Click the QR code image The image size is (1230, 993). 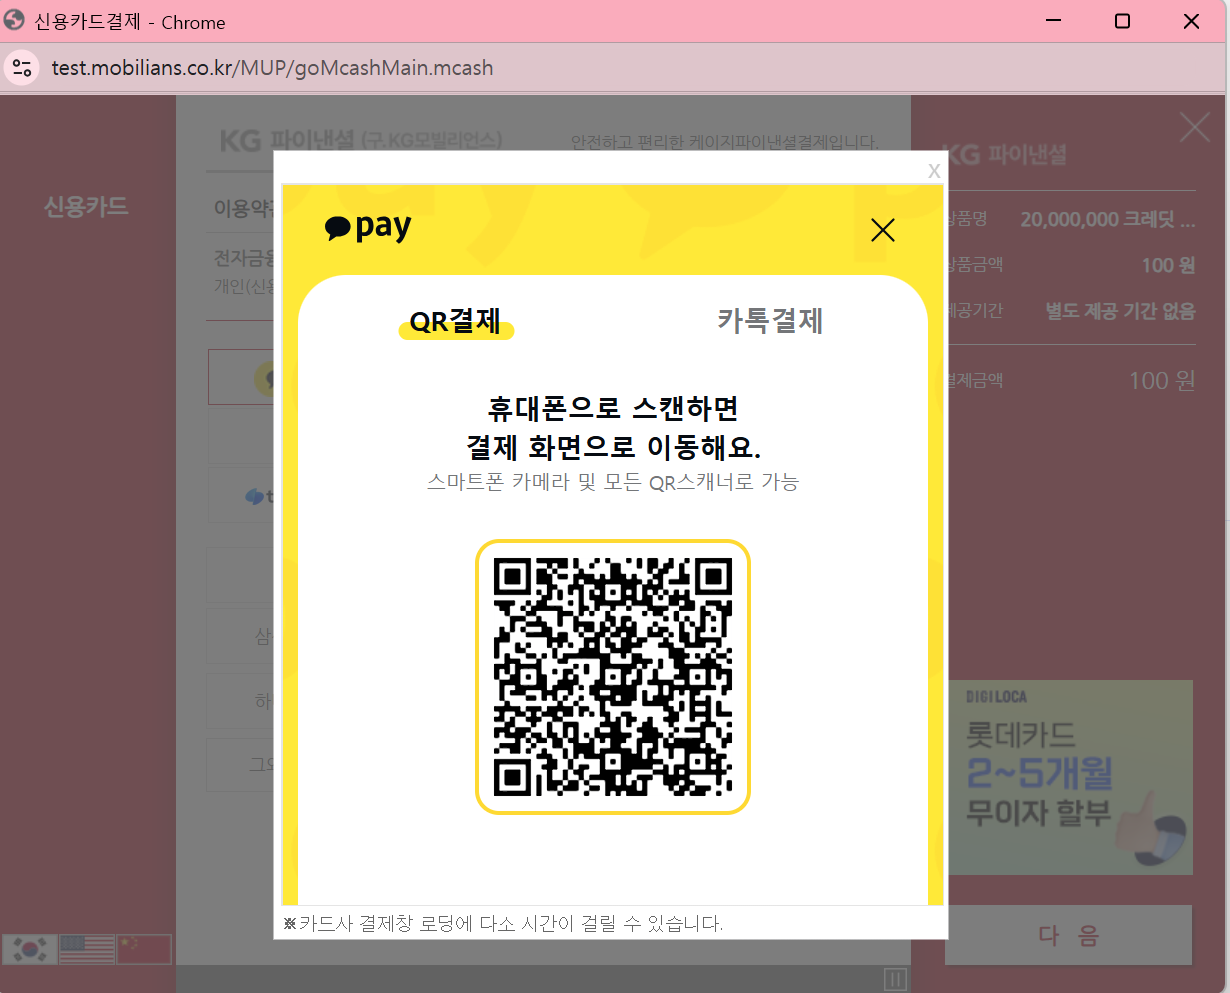click(613, 677)
